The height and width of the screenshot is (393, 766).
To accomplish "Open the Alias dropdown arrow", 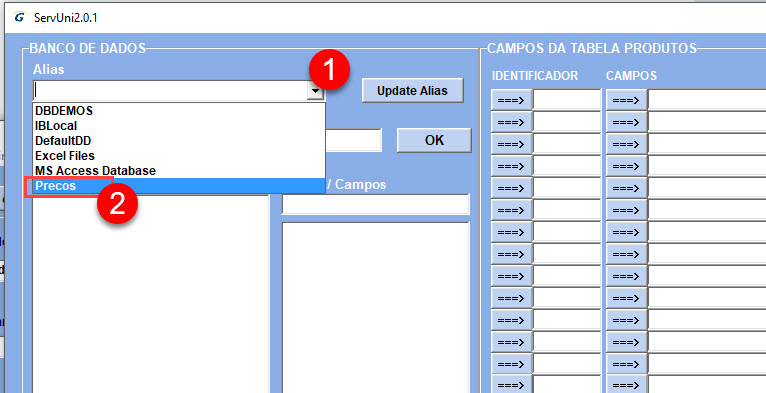I will tap(316, 91).
